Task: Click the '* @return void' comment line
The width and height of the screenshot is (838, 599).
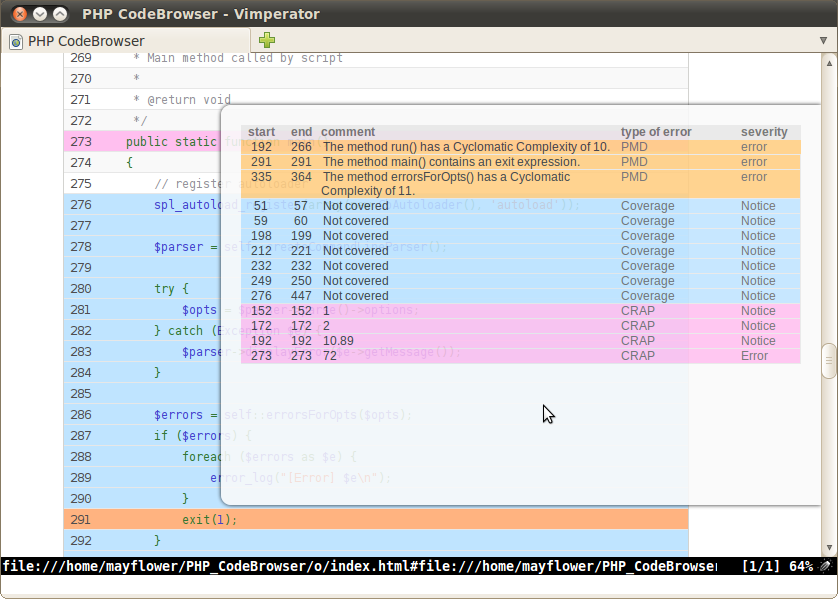Action: click(x=182, y=99)
